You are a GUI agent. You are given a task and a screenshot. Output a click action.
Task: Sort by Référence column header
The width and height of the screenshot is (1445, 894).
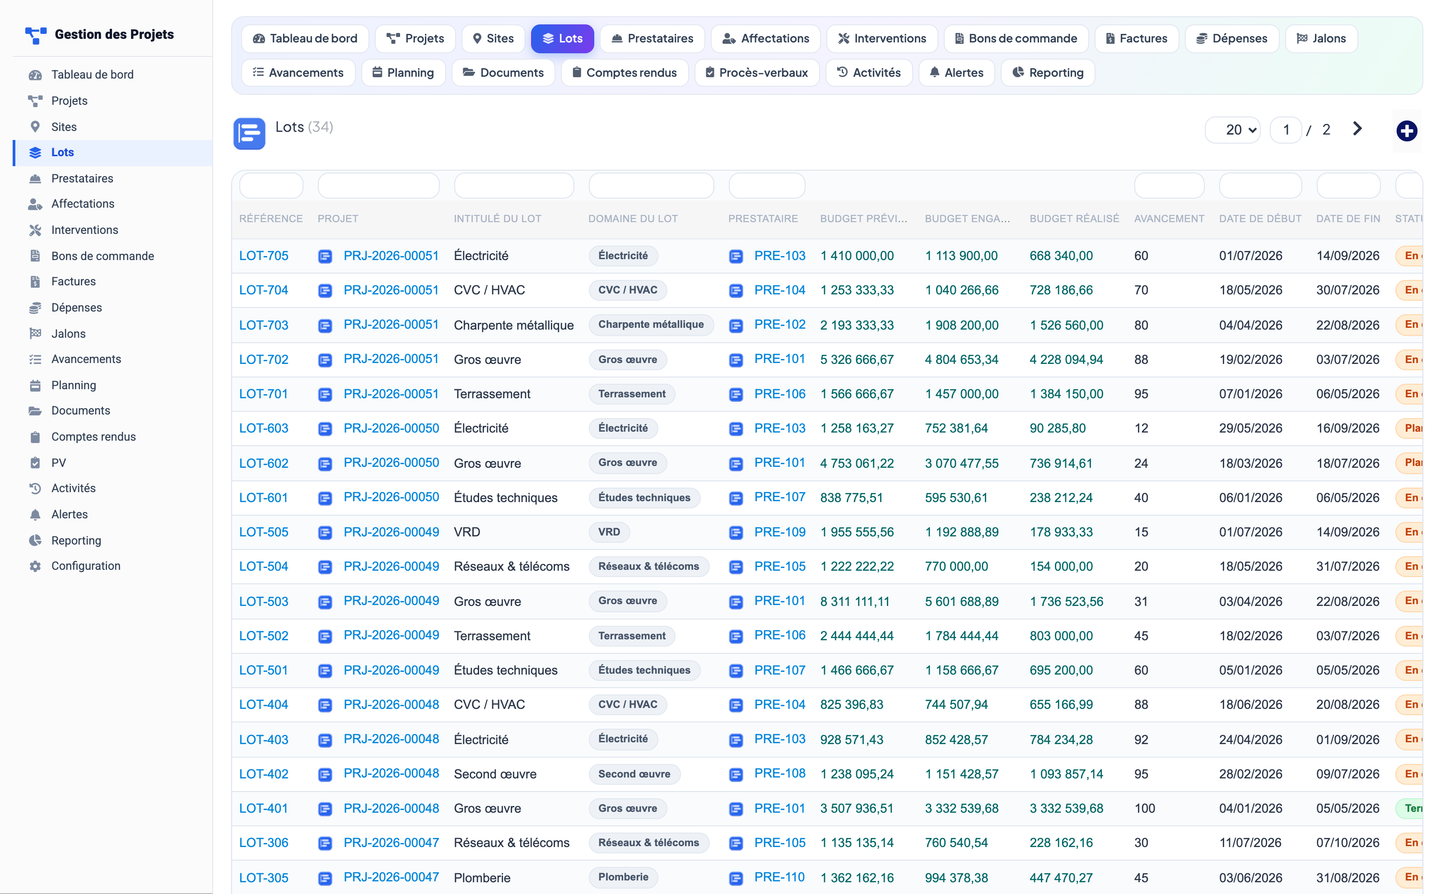[x=271, y=219]
